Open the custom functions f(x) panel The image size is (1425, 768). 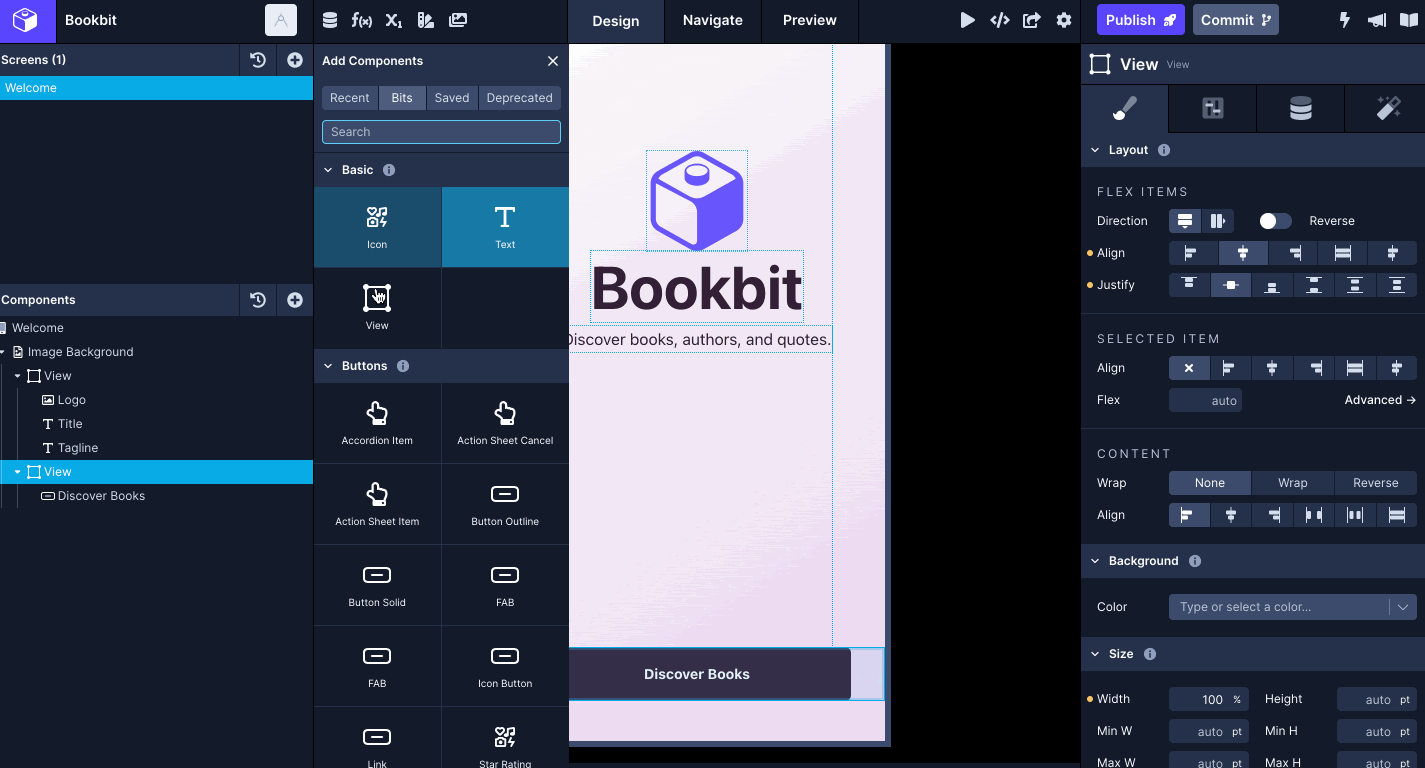click(x=361, y=20)
